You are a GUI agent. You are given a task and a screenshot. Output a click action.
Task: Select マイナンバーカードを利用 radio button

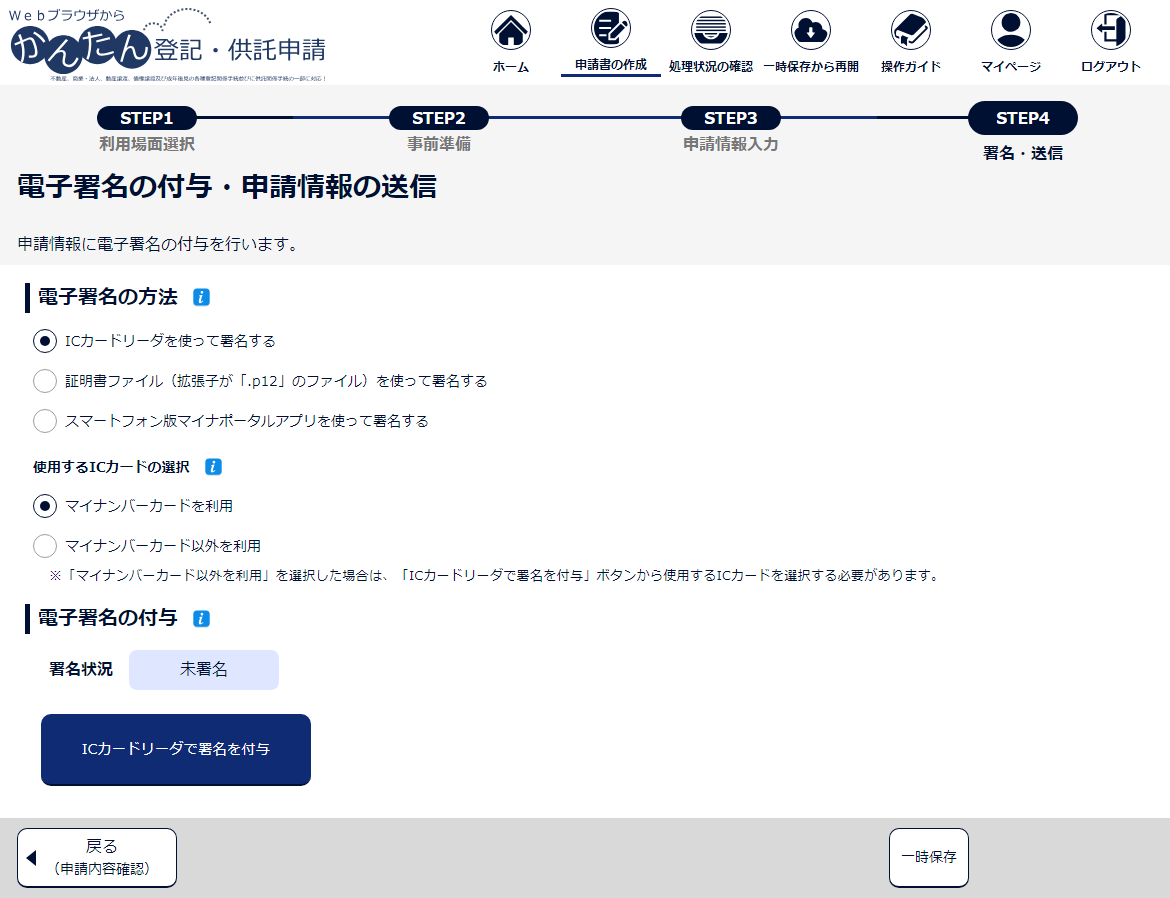click(x=45, y=506)
